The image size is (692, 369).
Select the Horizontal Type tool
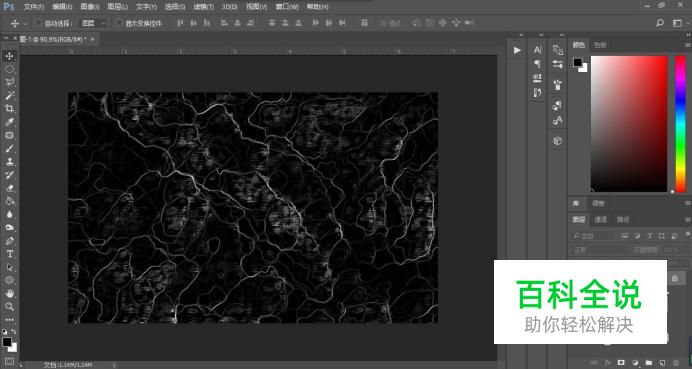point(10,254)
